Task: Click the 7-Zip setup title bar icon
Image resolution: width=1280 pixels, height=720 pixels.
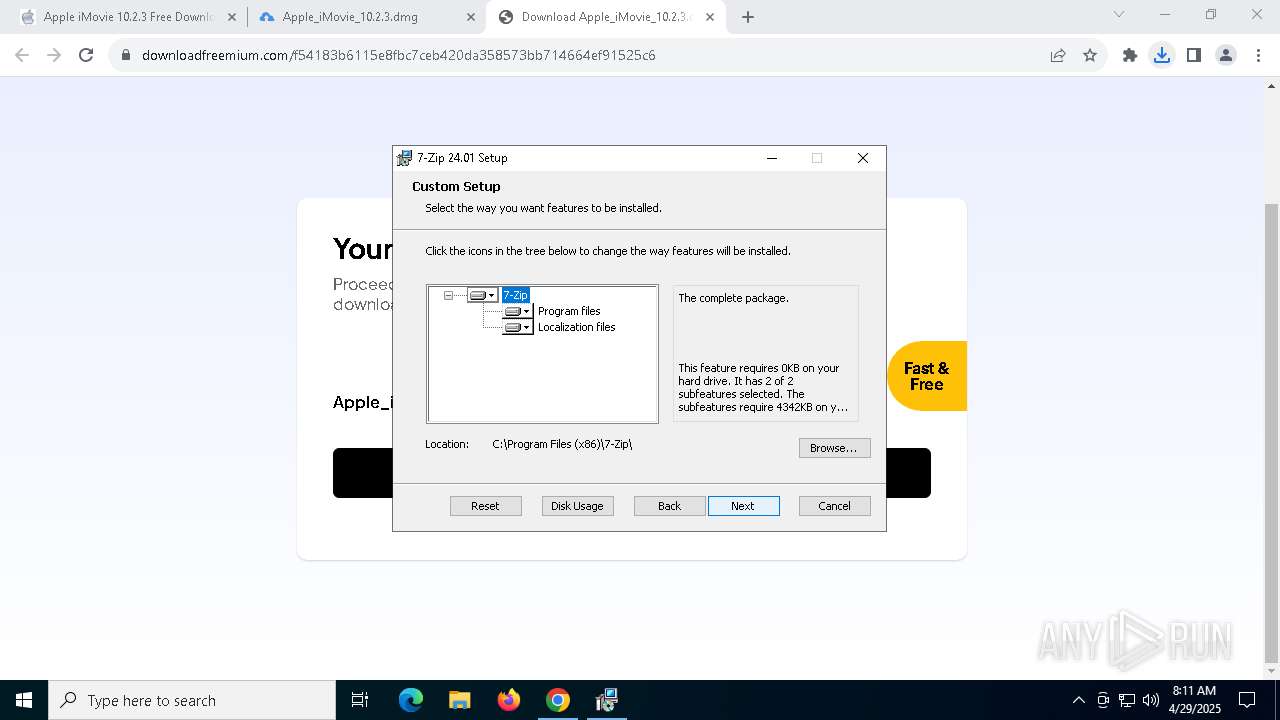Action: (x=405, y=158)
